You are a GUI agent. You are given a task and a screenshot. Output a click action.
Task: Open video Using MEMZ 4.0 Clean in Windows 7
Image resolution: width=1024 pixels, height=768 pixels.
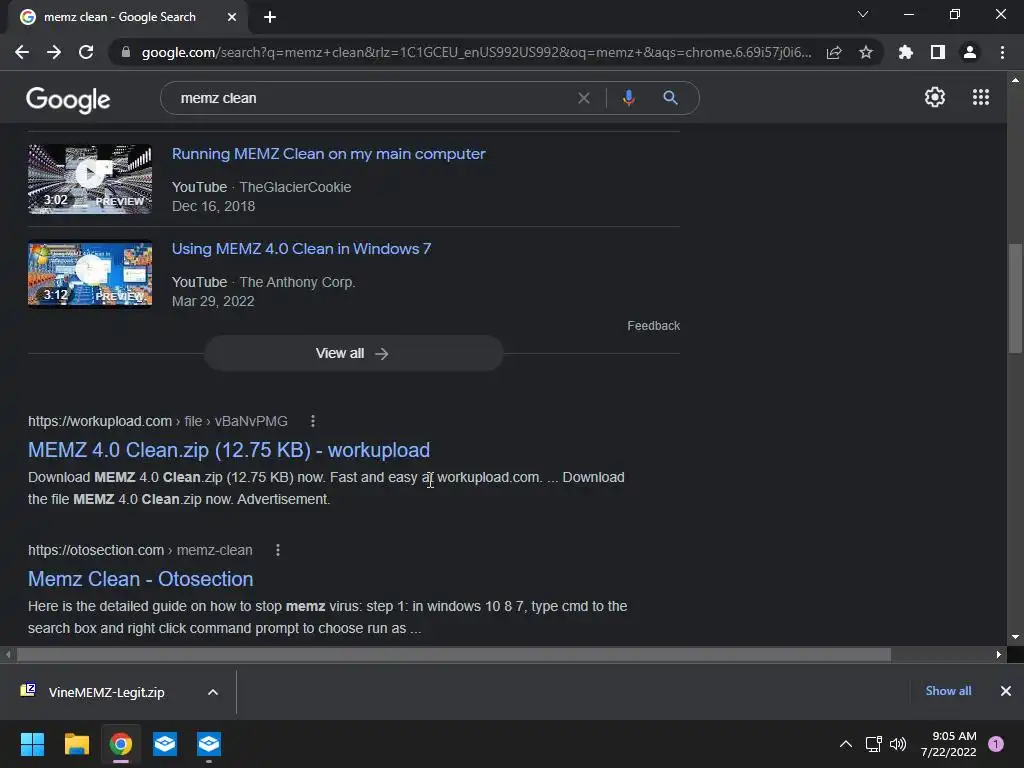click(301, 249)
